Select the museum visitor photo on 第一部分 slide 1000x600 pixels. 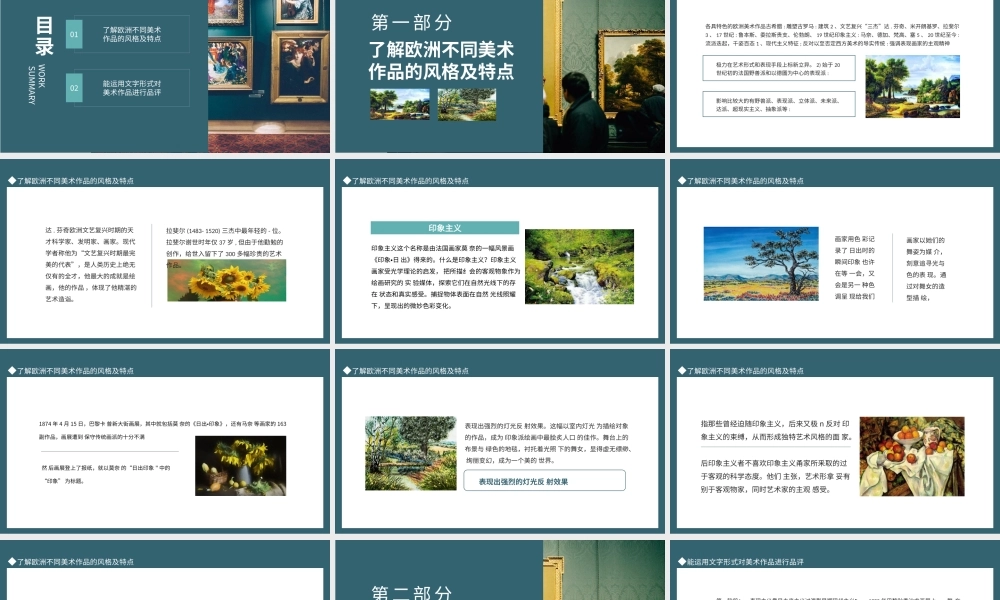click(603, 76)
